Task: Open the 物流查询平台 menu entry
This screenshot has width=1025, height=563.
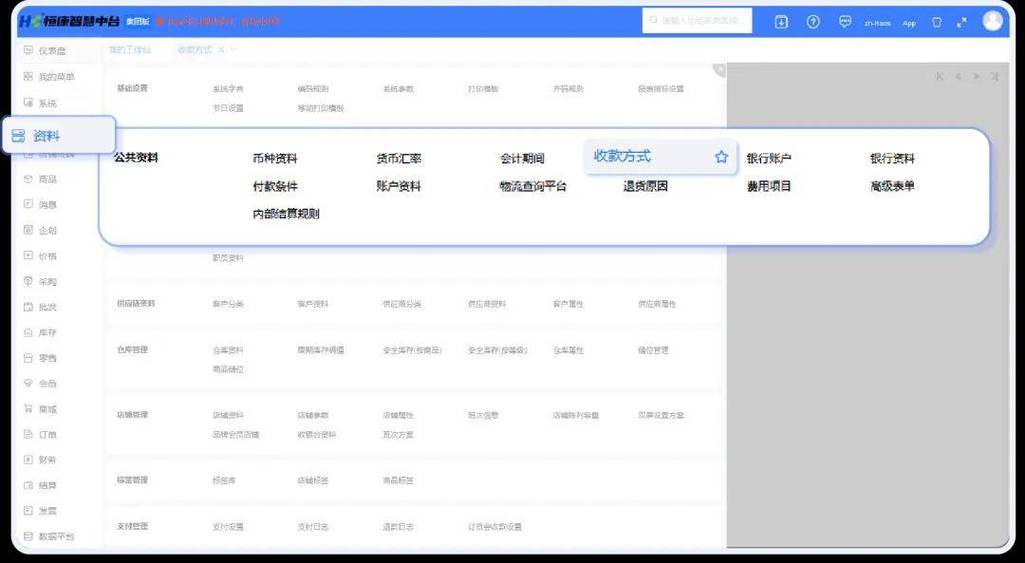Action: 533,186
